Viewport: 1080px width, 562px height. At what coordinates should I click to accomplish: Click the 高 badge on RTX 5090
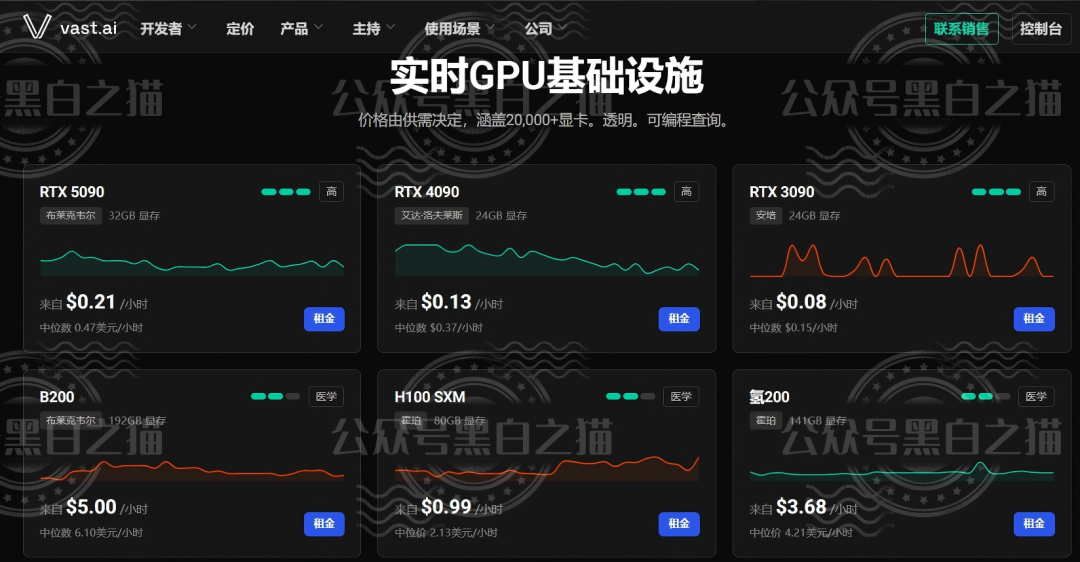click(x=331, y=191)
